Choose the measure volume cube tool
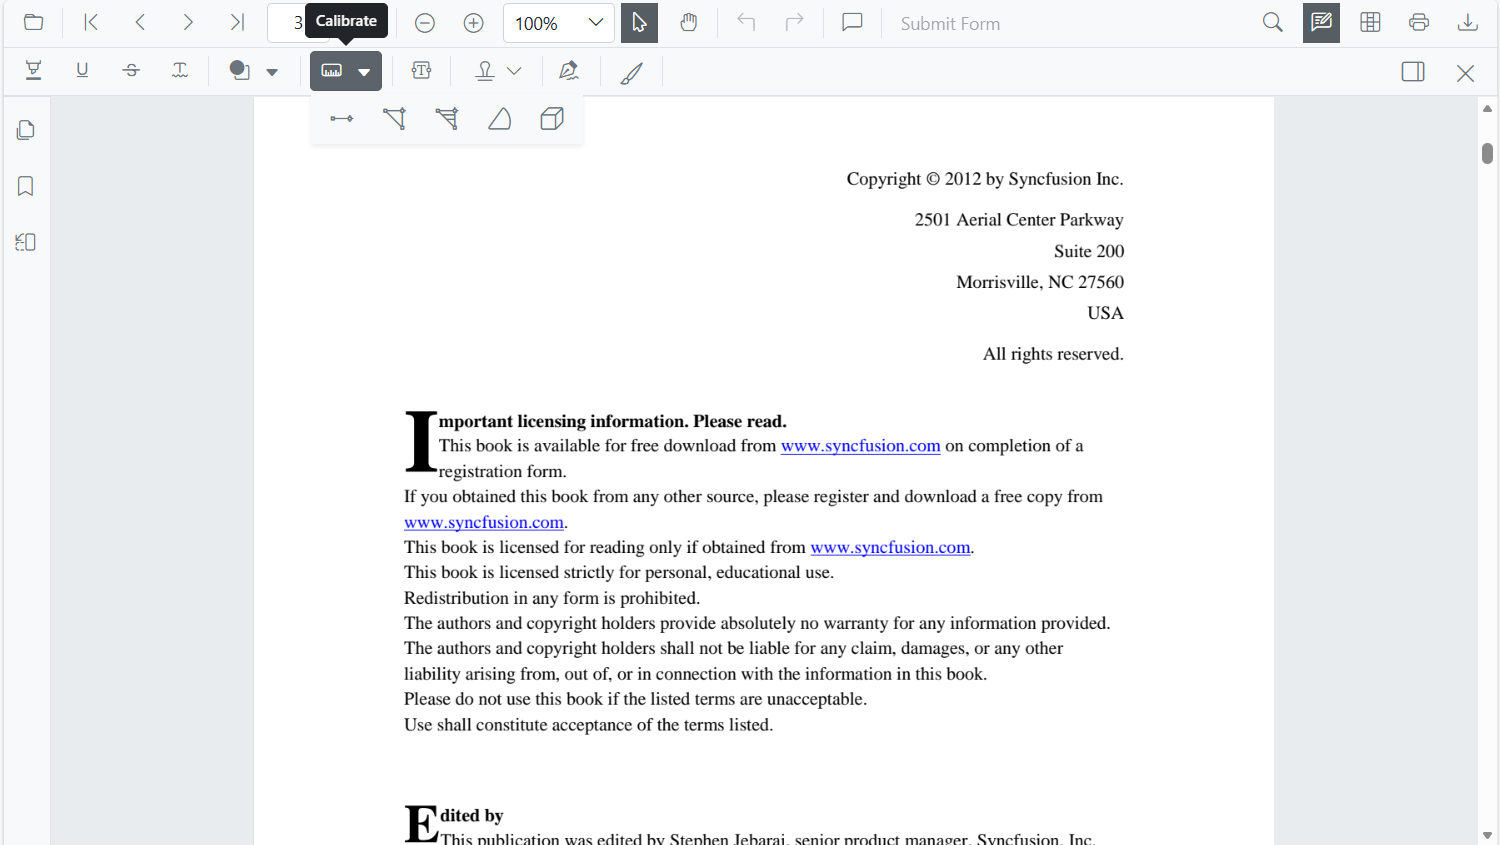The width and height of the screenshot is (1500, 845). click(552, 119)
